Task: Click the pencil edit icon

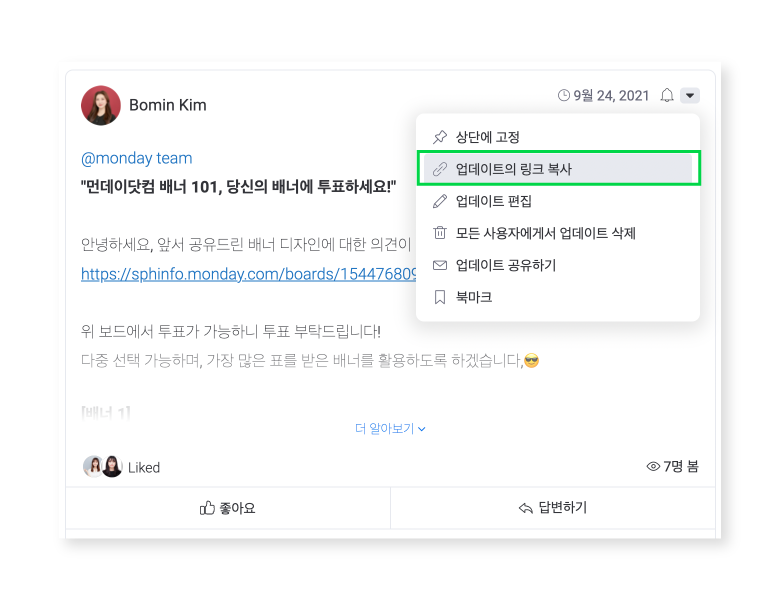Action: 439,201
